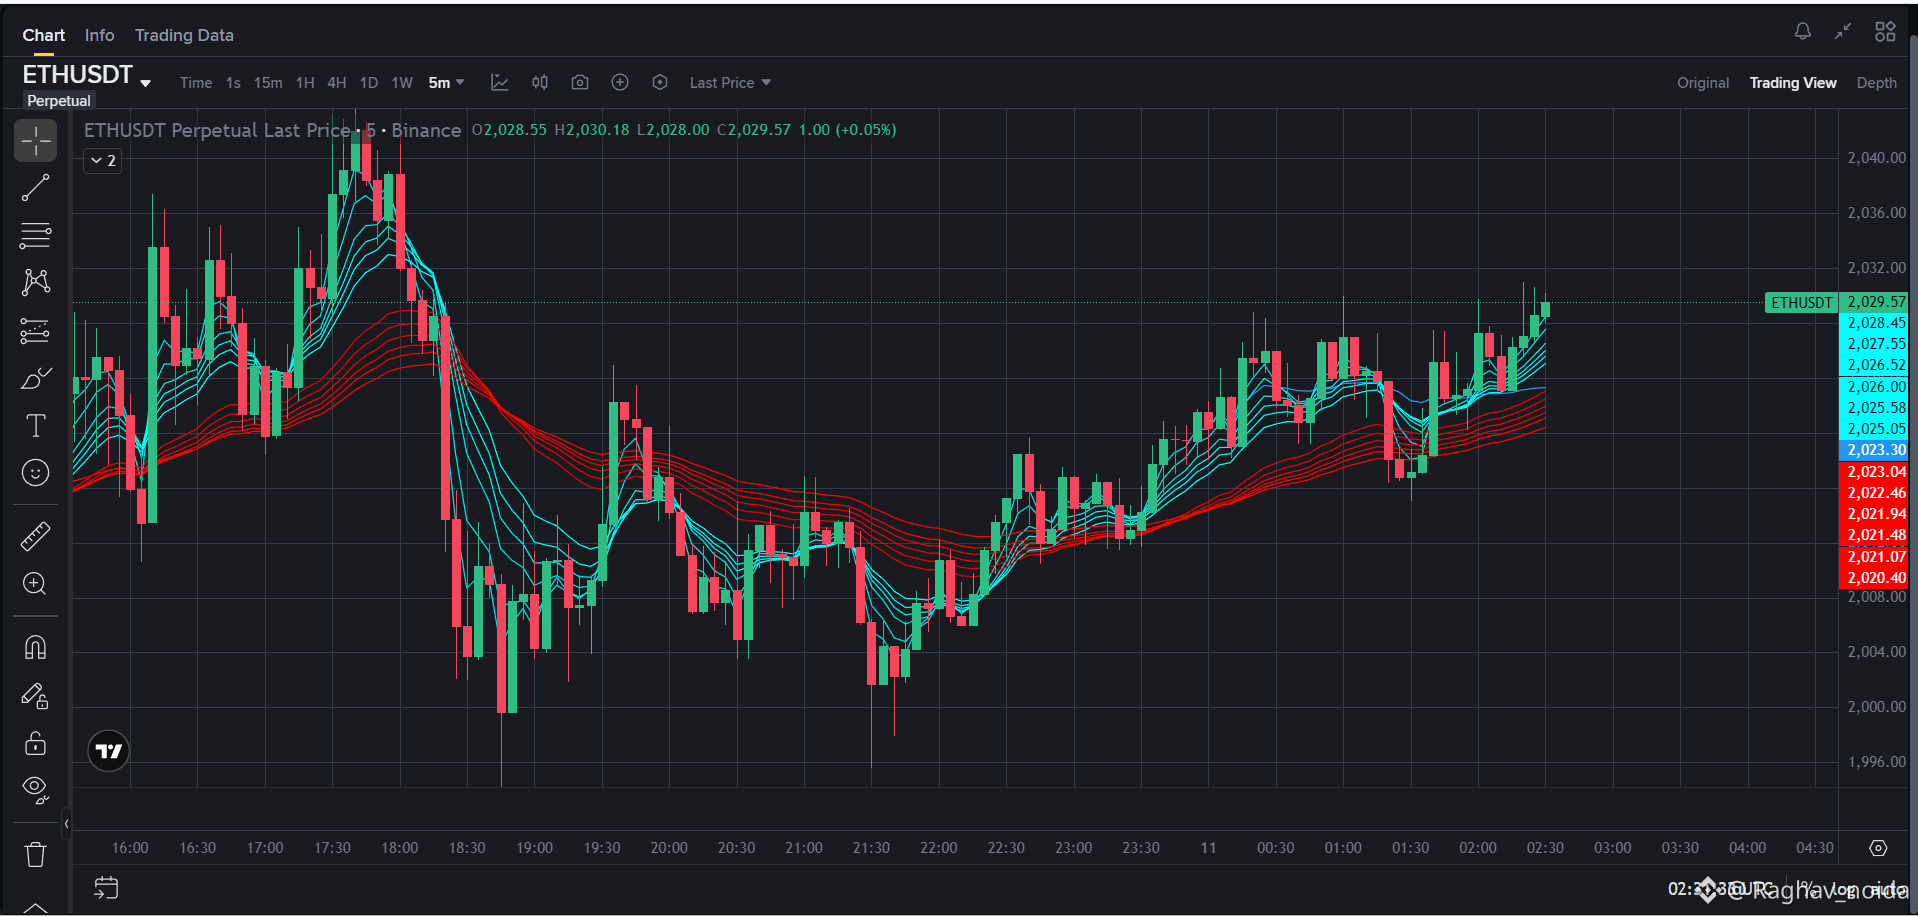The height and width of the screenshot is (916, 1918).
Task: Open the emoji icons tool
Action: tap(35, 473)
